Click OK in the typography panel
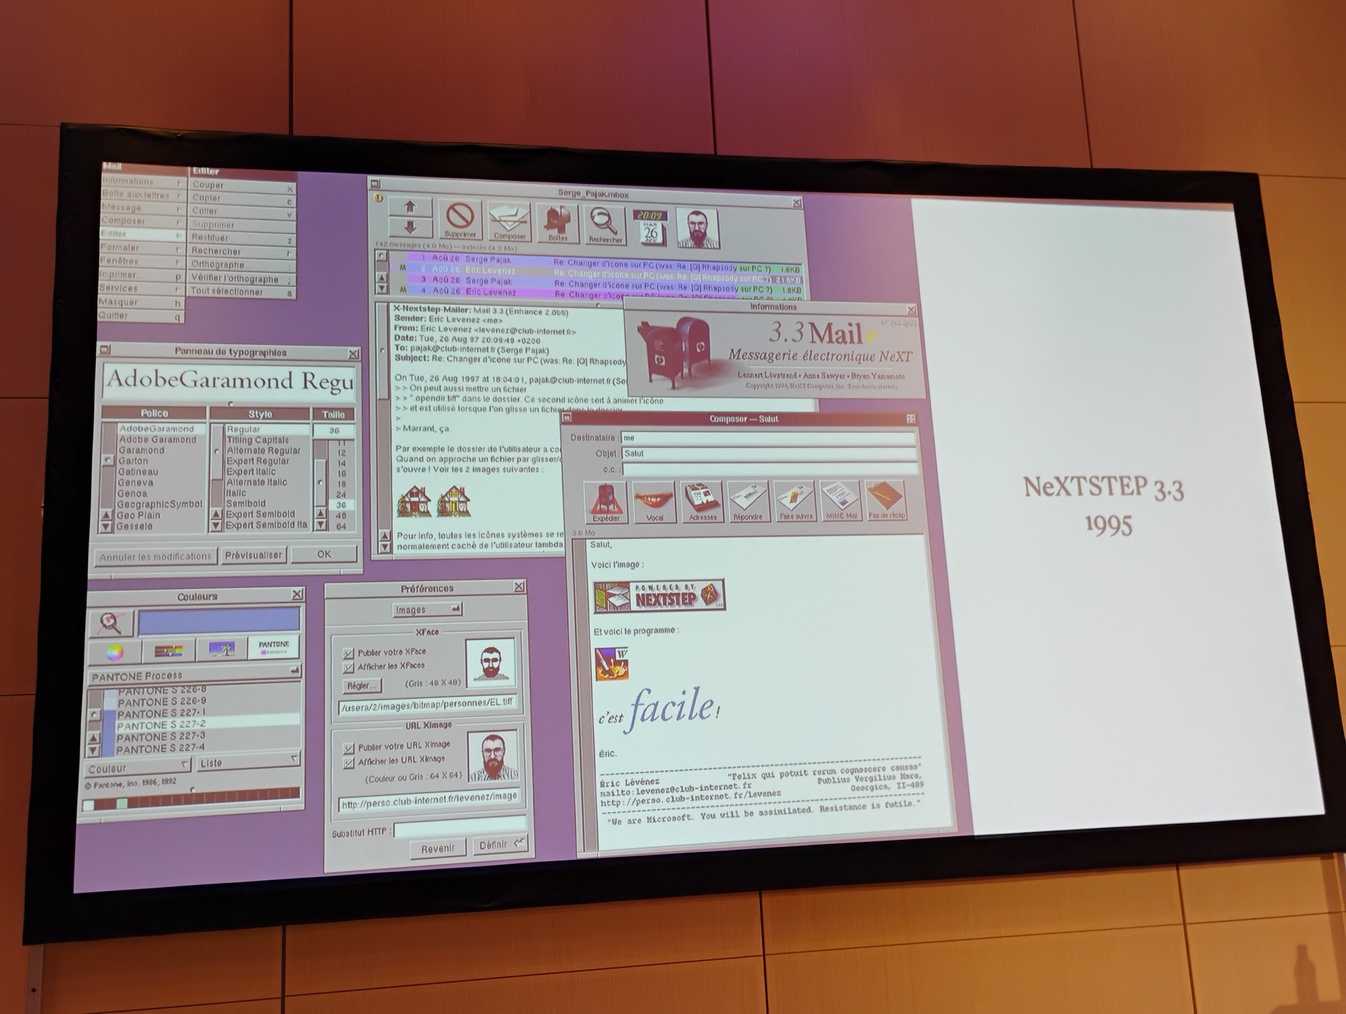 click(x=324, y=553)
